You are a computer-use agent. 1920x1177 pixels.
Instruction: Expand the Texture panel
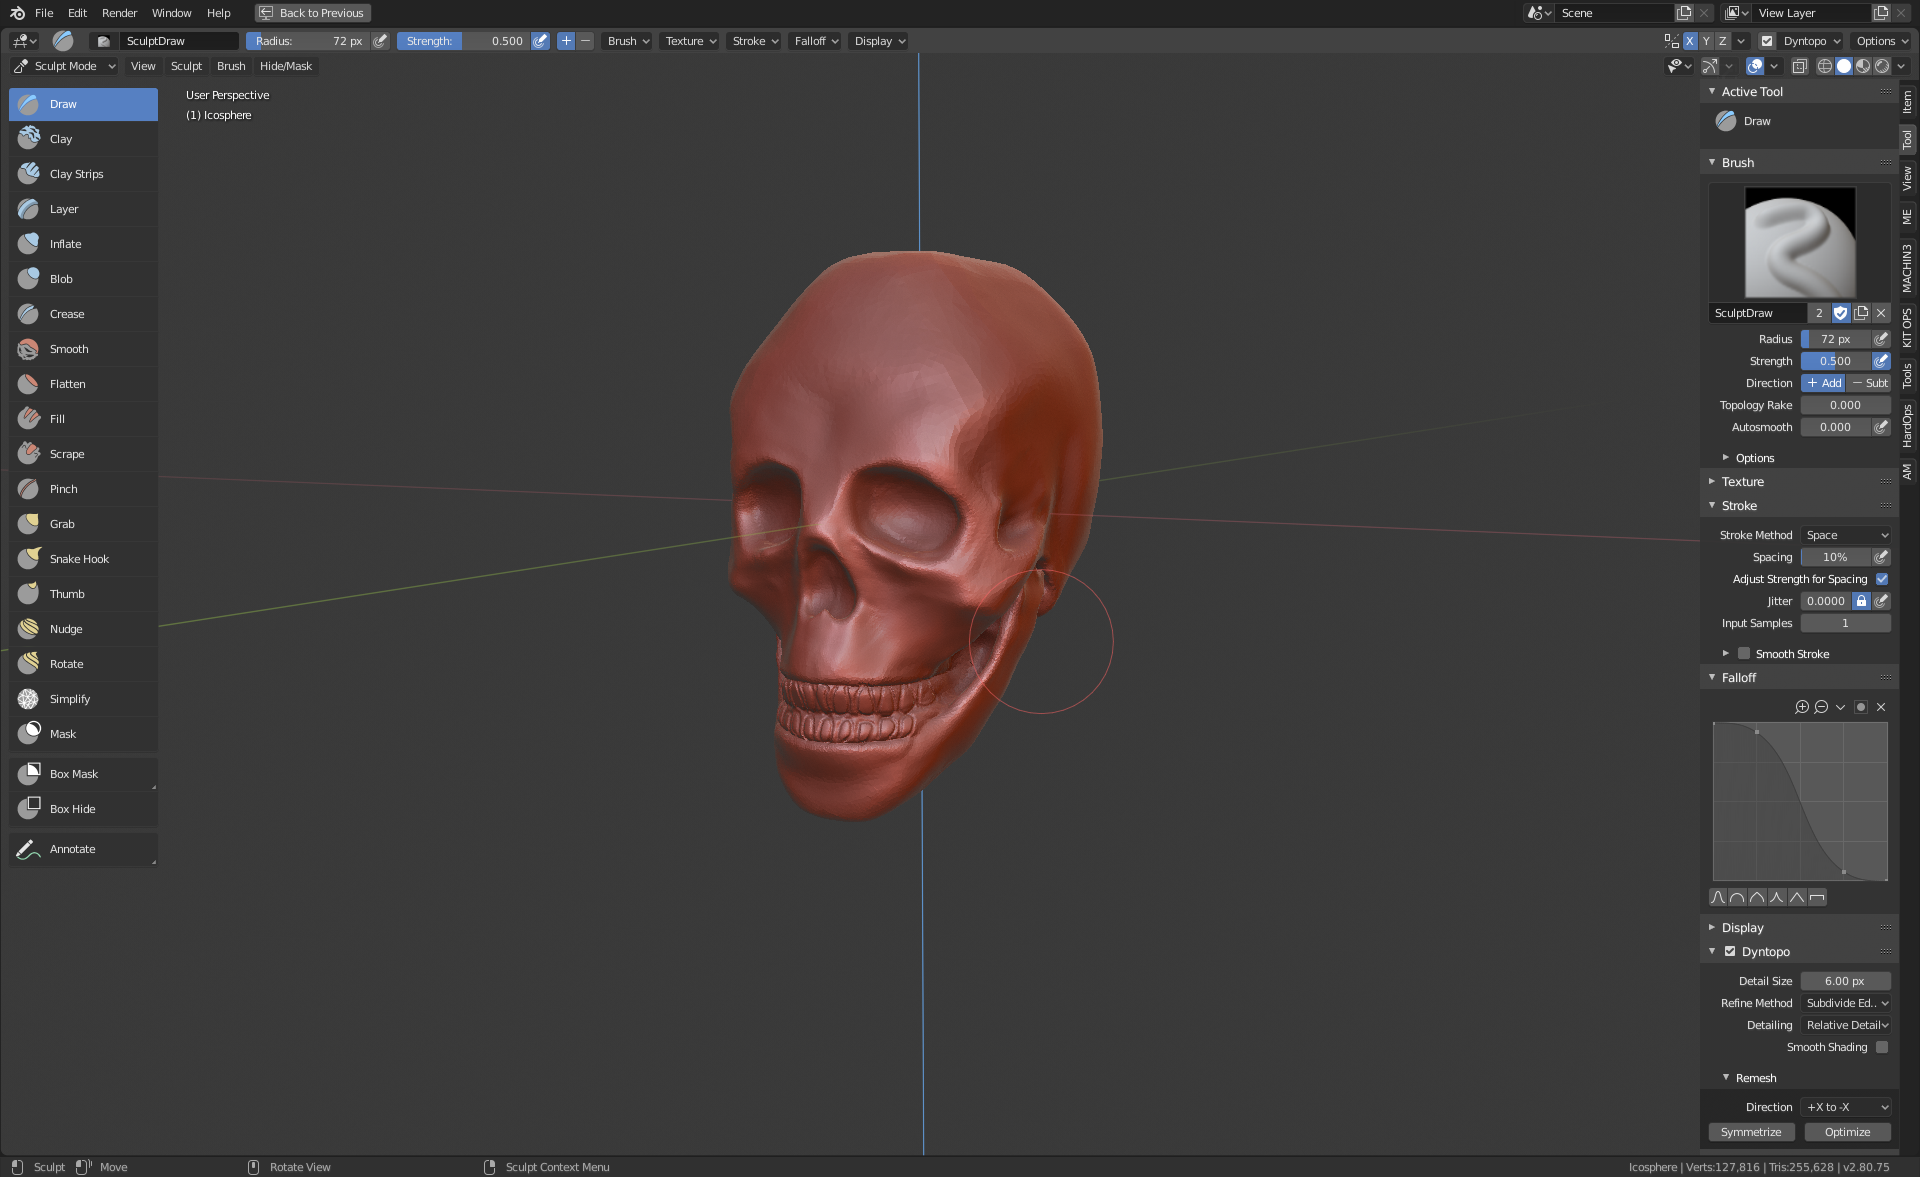[1742, 482]
